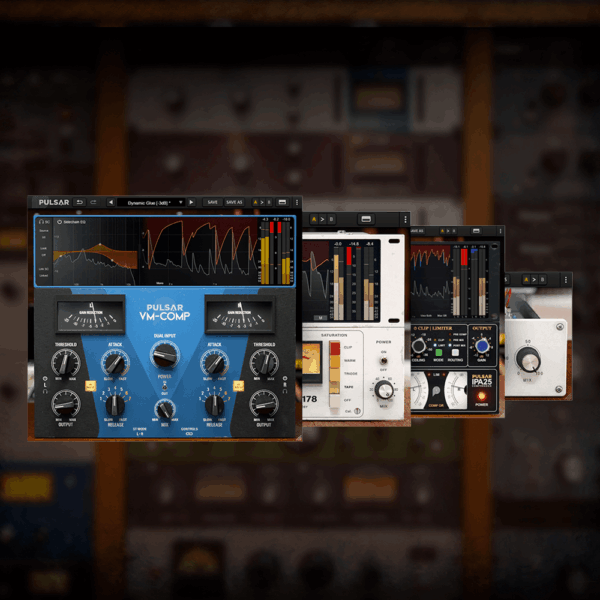600x600 pixels.
Task: Click the blue Output Gain knob on IPA25
Action: tap(482, 346)
